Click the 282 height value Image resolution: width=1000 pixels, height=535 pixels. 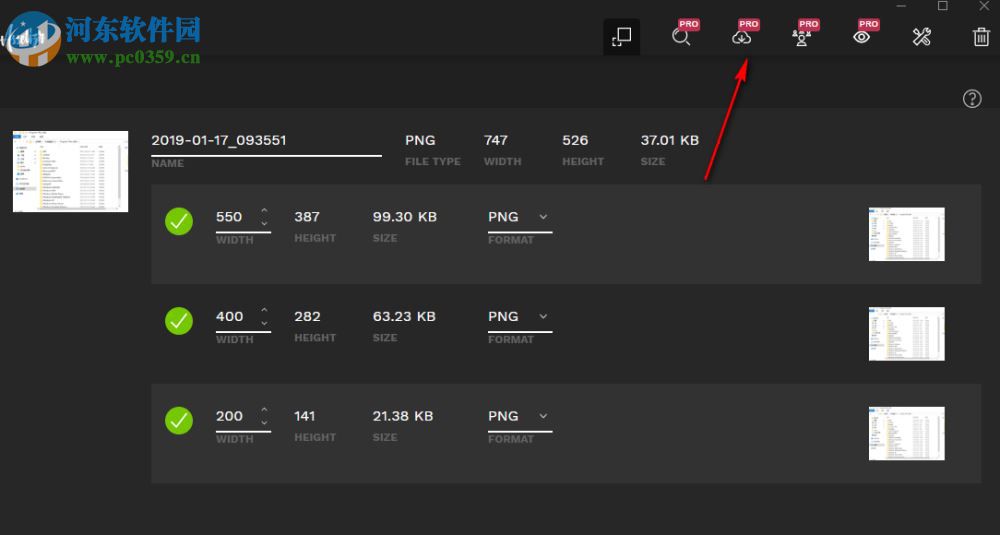(307, 316)
